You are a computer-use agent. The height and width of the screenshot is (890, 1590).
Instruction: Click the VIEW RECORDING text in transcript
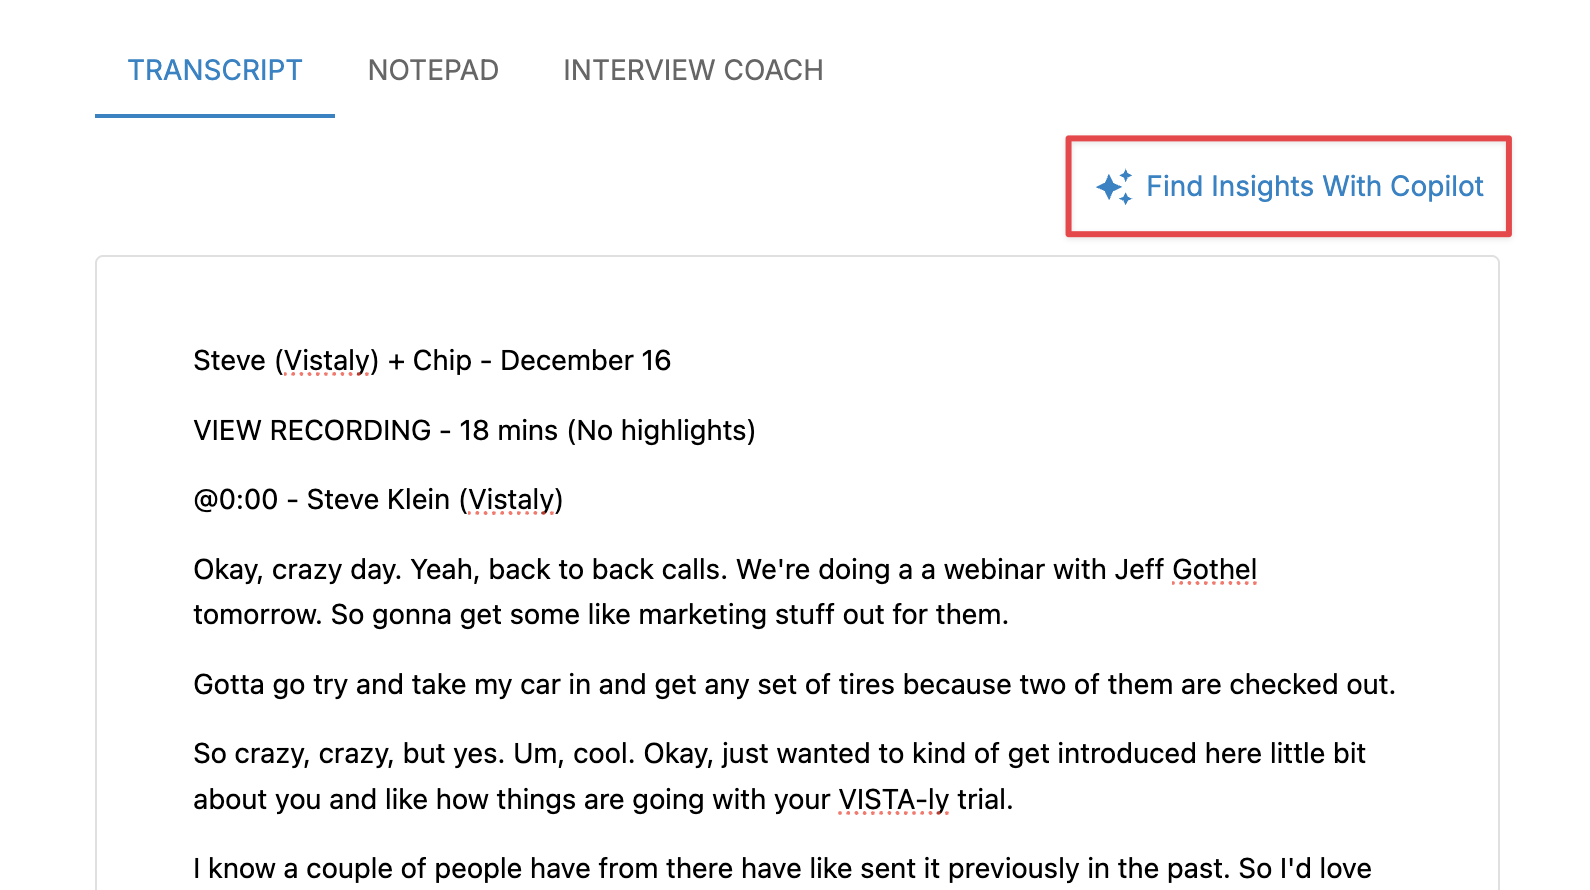tap(311, 430)
